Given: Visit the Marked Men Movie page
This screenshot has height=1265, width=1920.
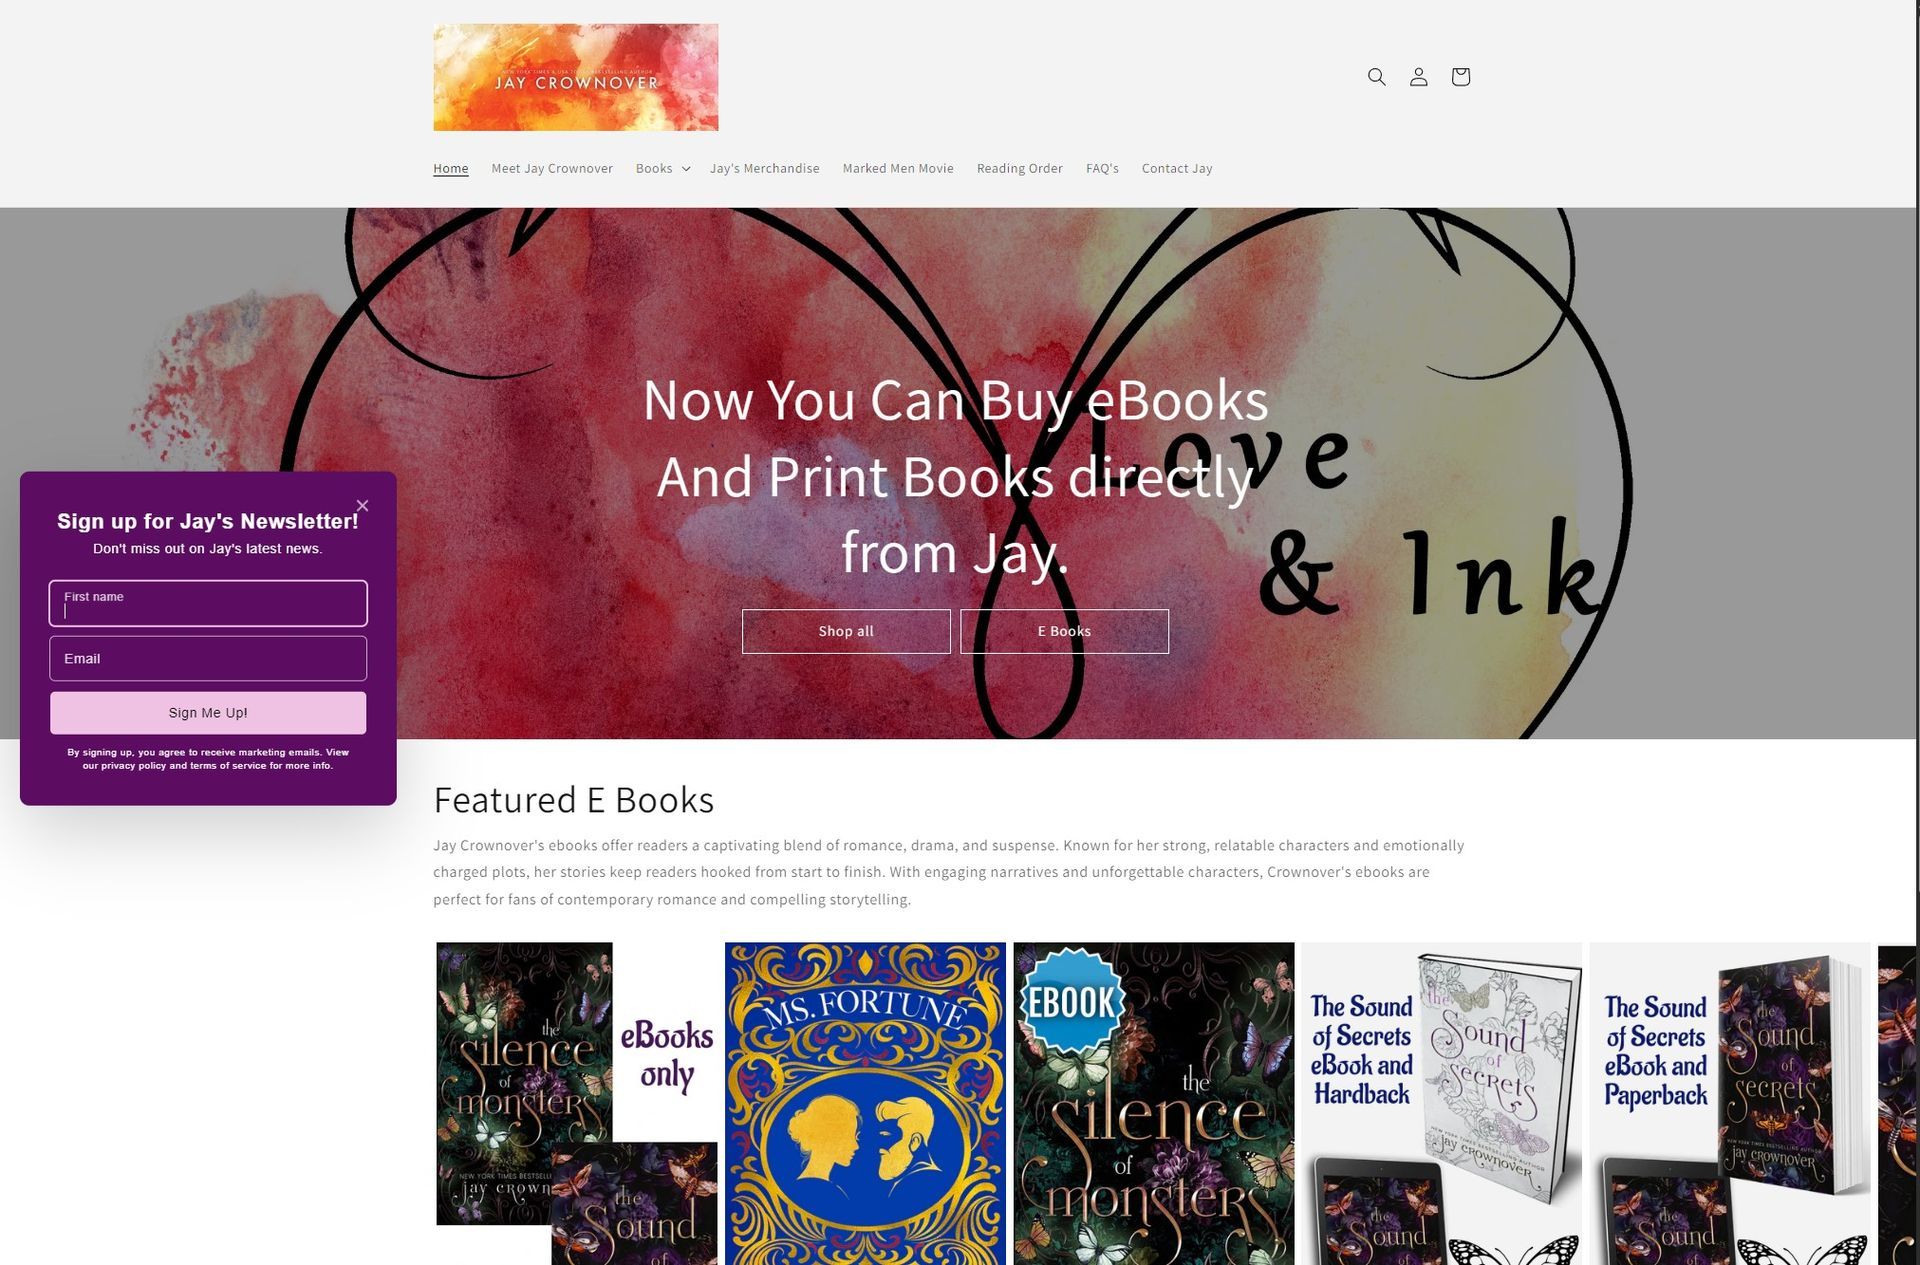Looking at the screenshot, I should 898,168.
